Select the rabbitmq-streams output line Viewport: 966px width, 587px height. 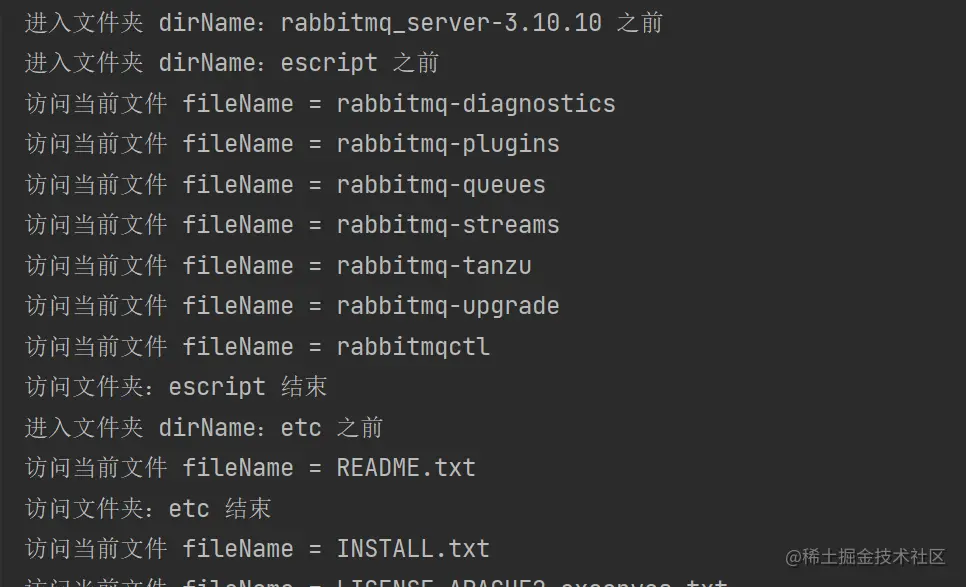[x=292, y=225]
